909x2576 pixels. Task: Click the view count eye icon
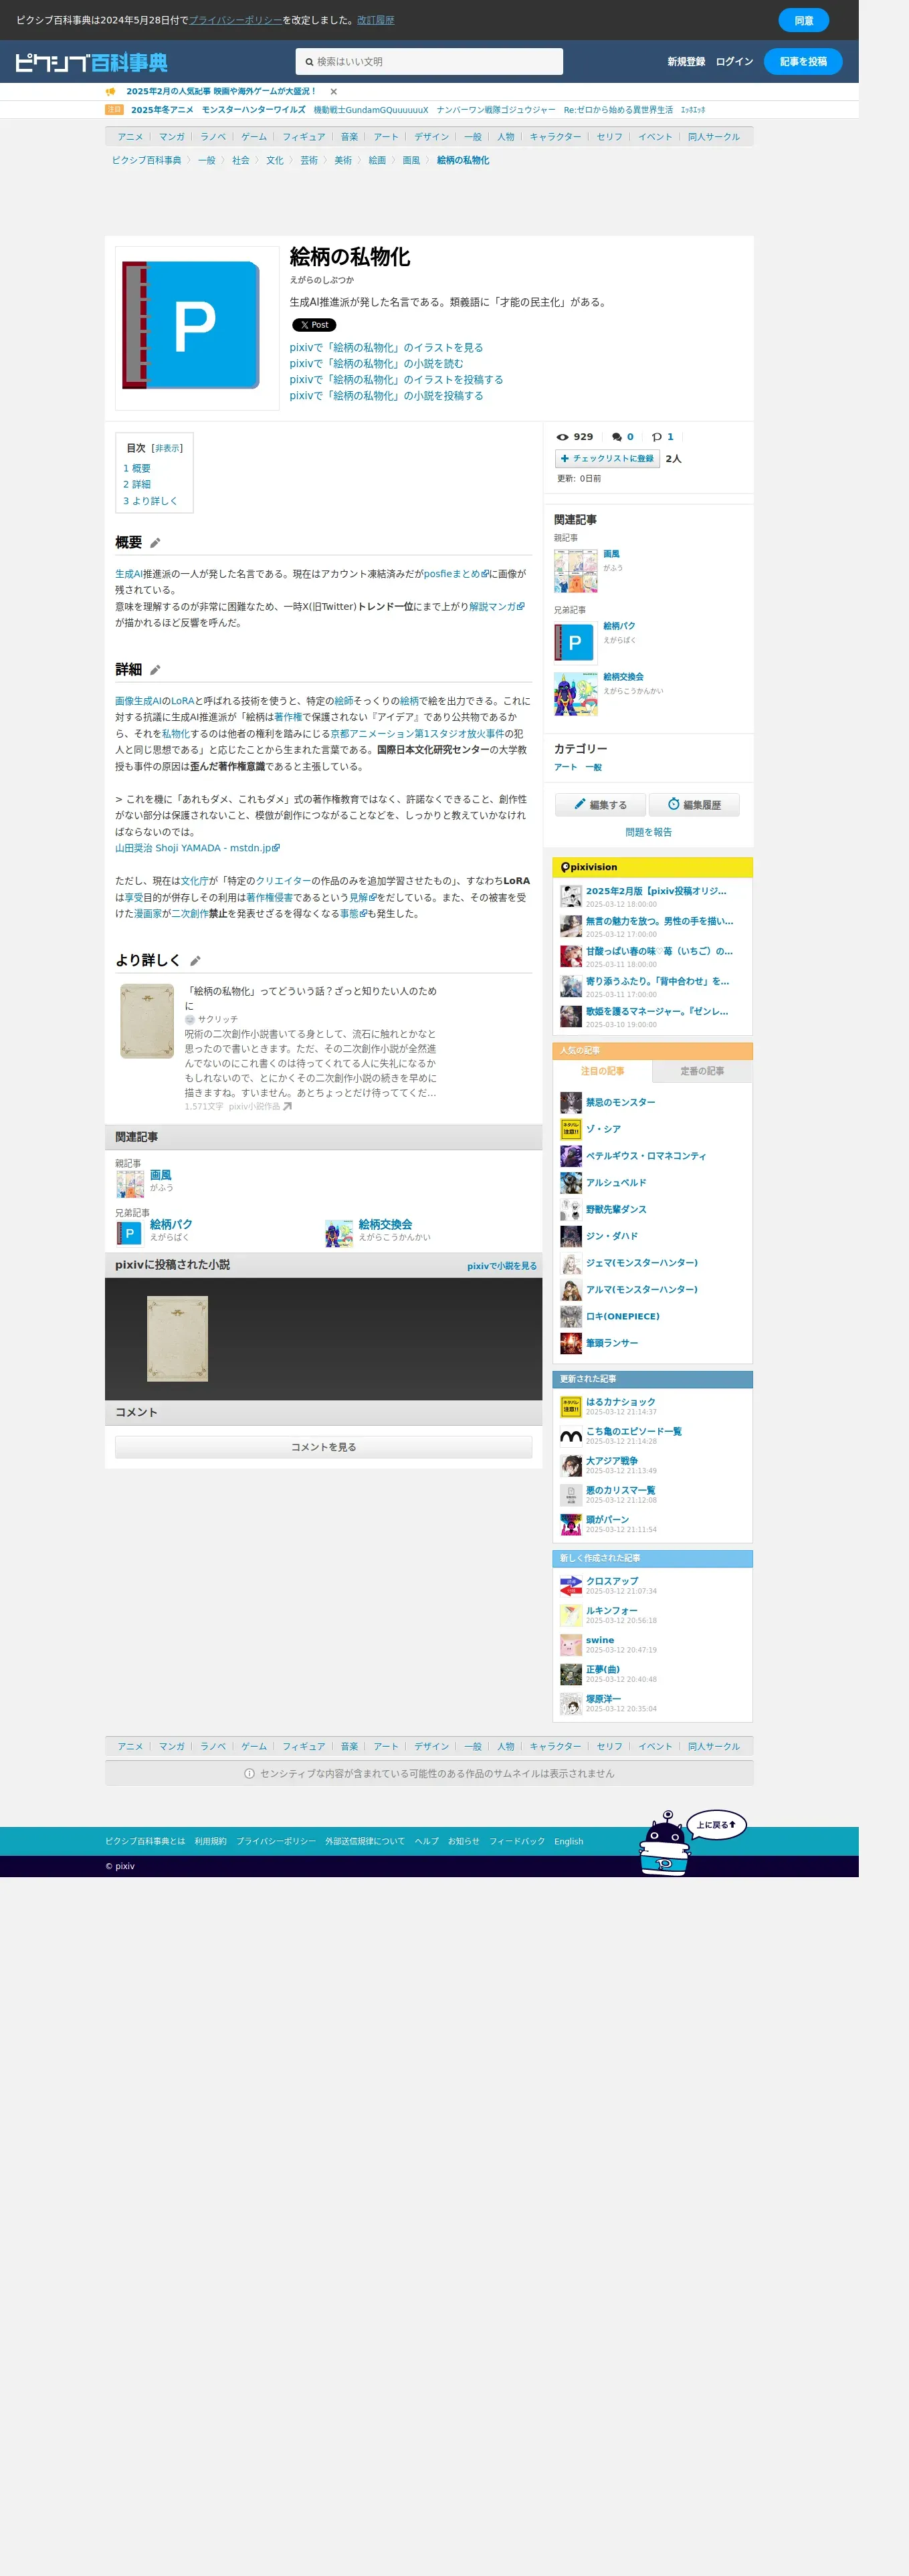tap(562, 437)
